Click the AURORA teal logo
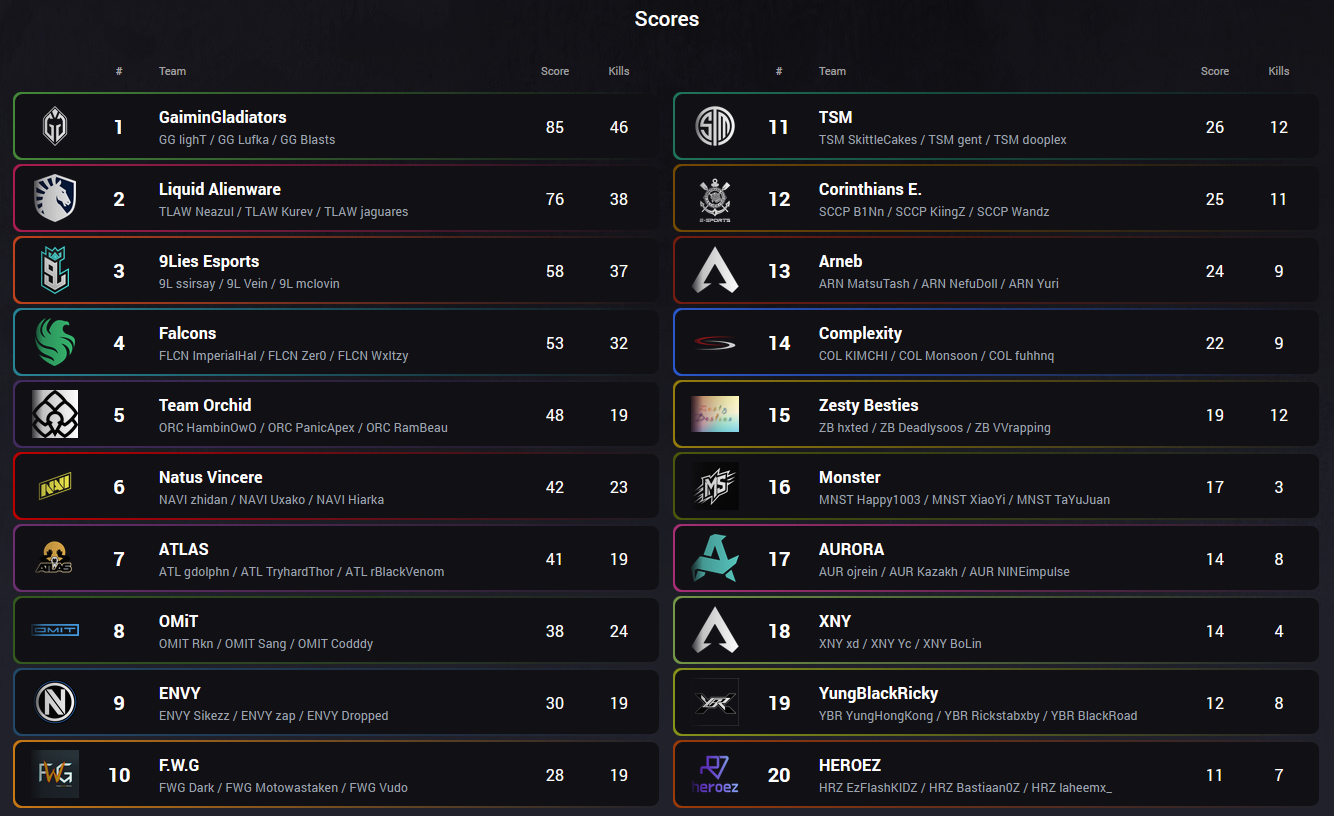1334x816 pixels. pos(715,559)
